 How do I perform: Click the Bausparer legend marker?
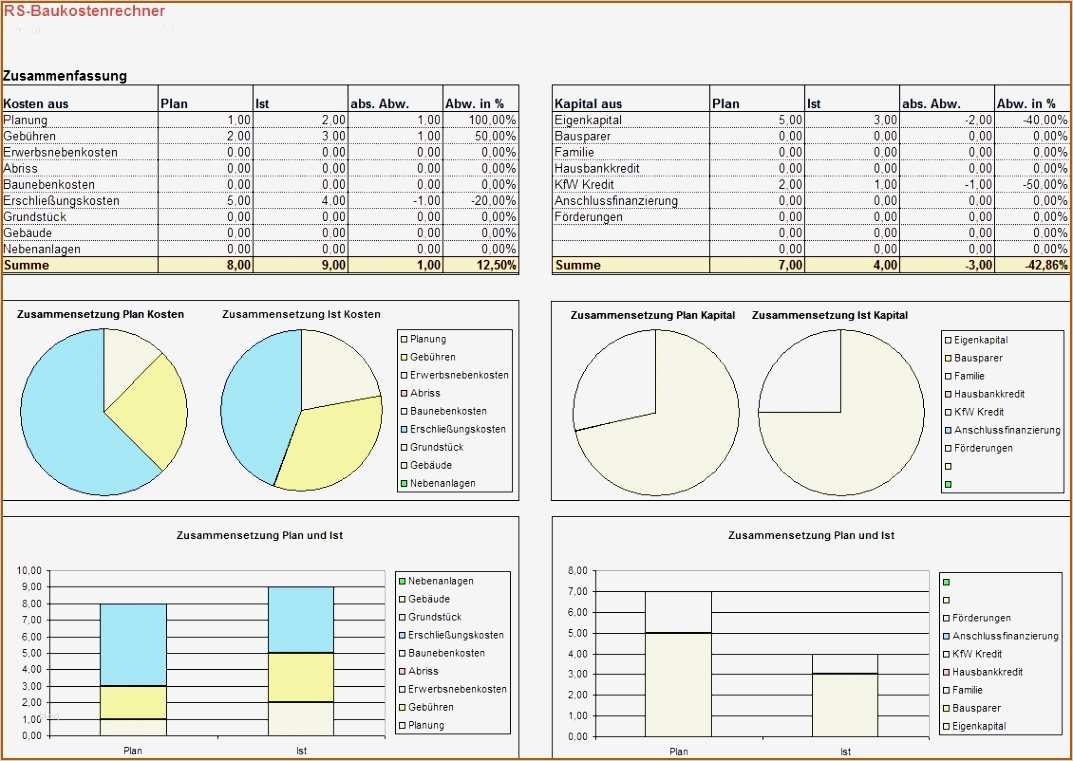(x=948, y=357)
